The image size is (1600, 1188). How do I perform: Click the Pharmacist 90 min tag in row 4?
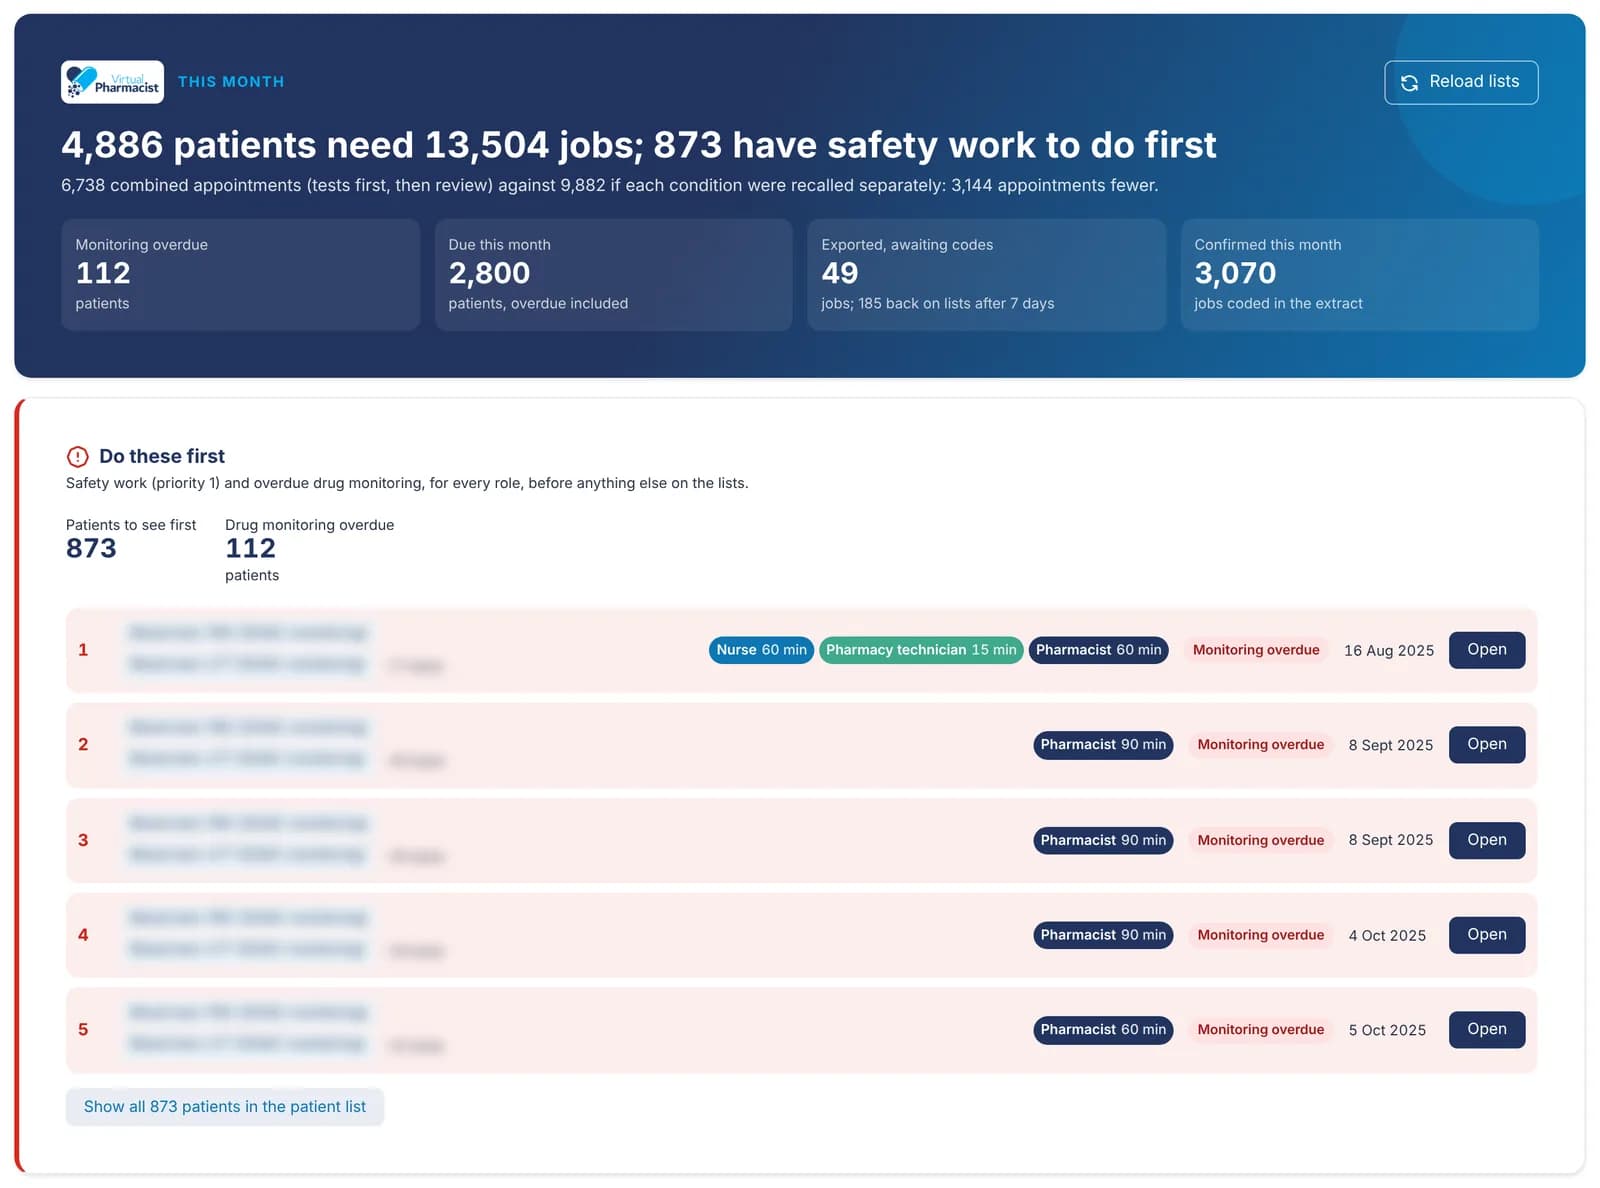tap(1103, 935)
